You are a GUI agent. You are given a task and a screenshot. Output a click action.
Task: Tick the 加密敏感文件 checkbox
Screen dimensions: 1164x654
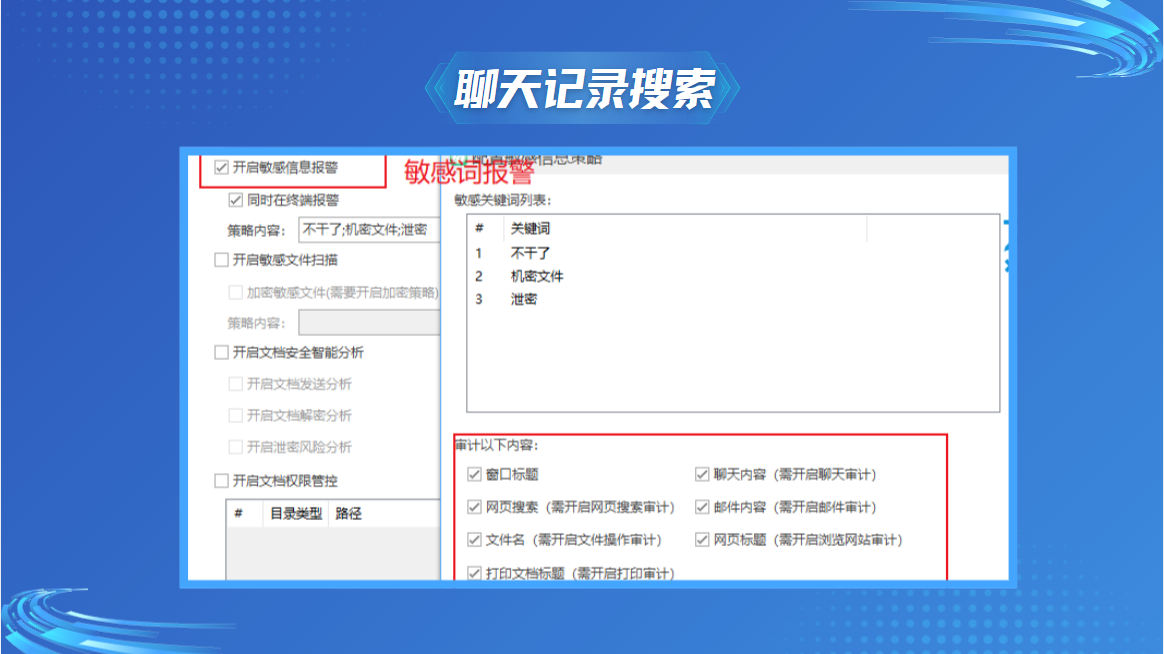coord(235,292)
